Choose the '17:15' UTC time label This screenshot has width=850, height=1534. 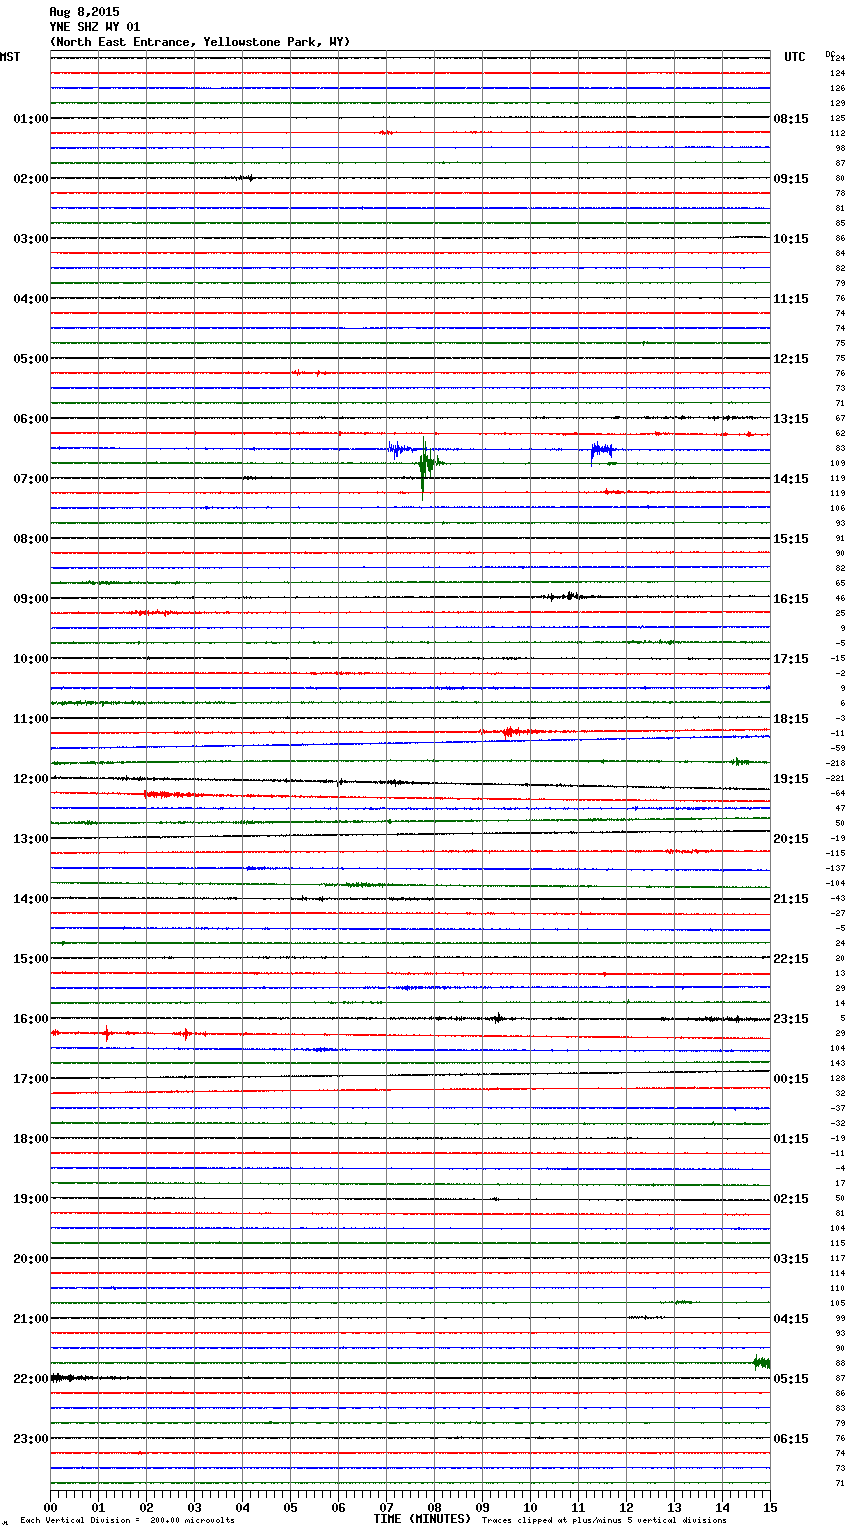[x=791, y=659]
